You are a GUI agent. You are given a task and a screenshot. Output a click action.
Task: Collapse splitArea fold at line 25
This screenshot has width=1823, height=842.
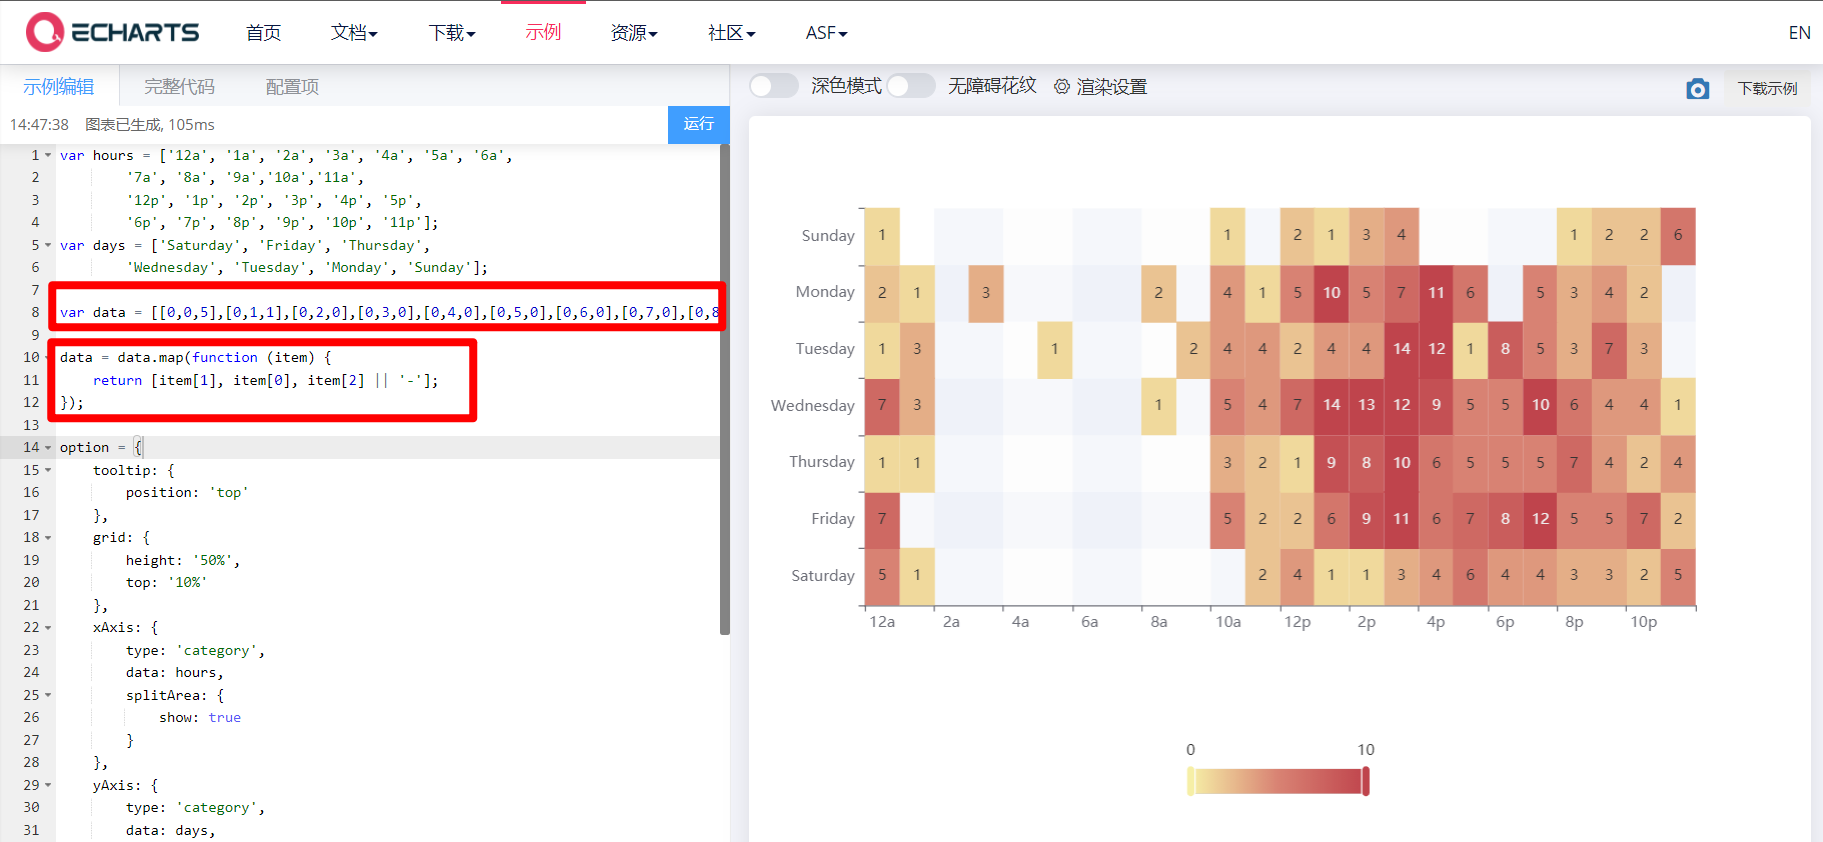pos(48,695)
